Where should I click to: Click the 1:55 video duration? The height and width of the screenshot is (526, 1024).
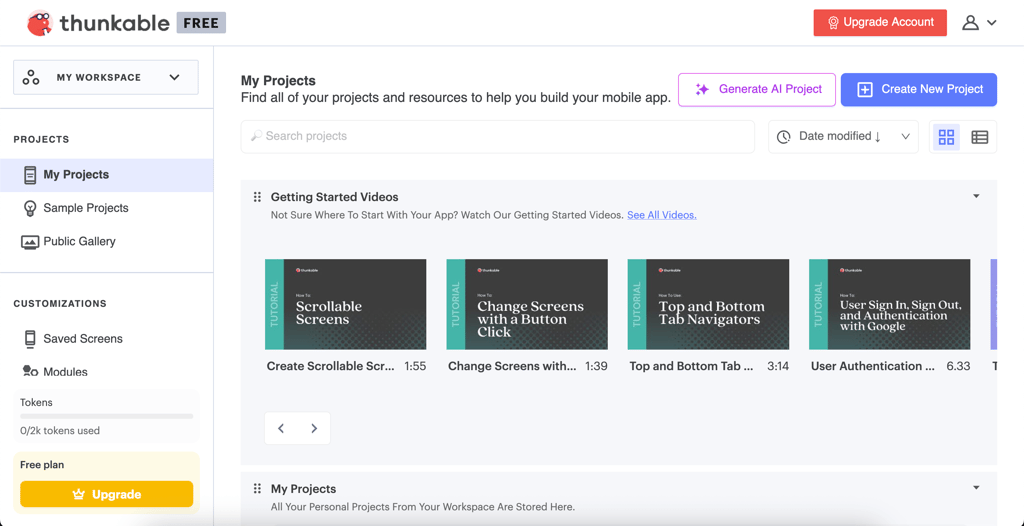click(x=415, y=367)
